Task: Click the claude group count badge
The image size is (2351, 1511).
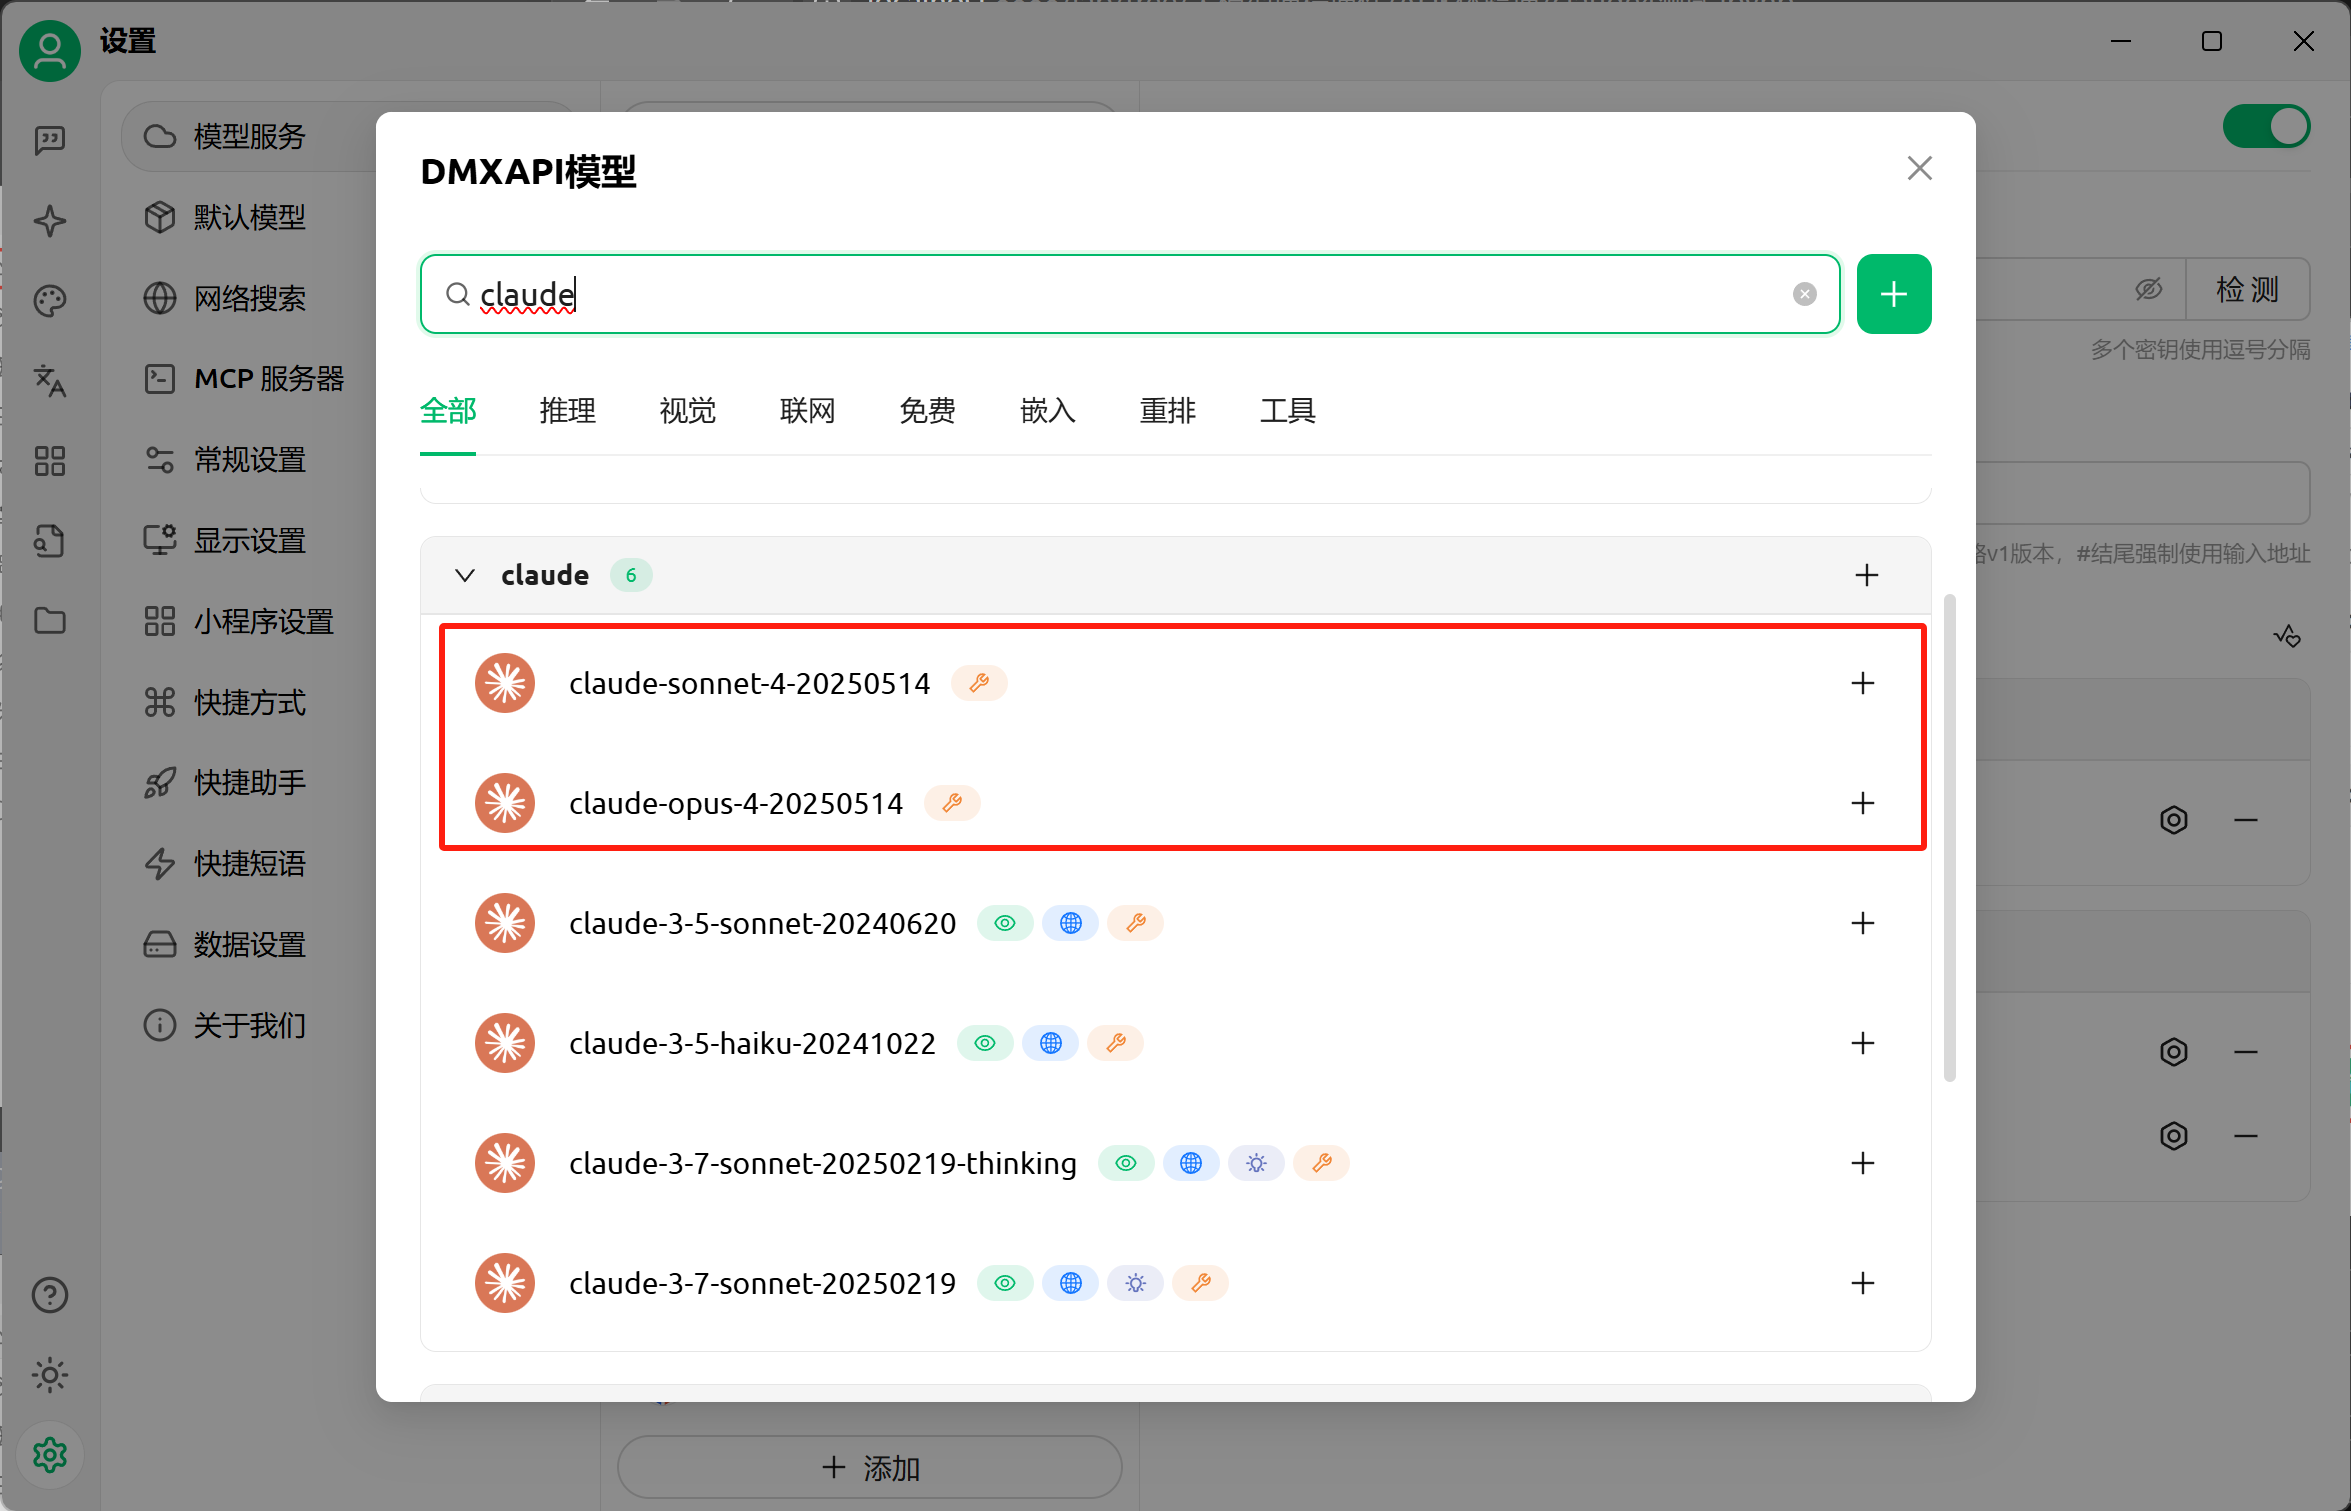Action: click(631, 575)
